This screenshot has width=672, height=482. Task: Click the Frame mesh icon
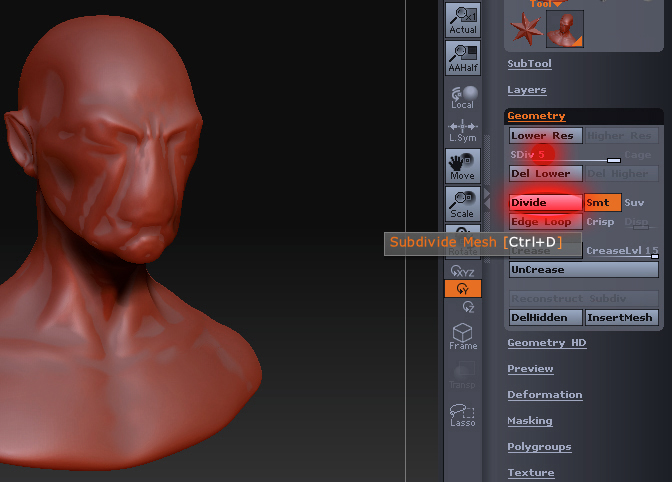pyautogui.click(x=462, y=336)
